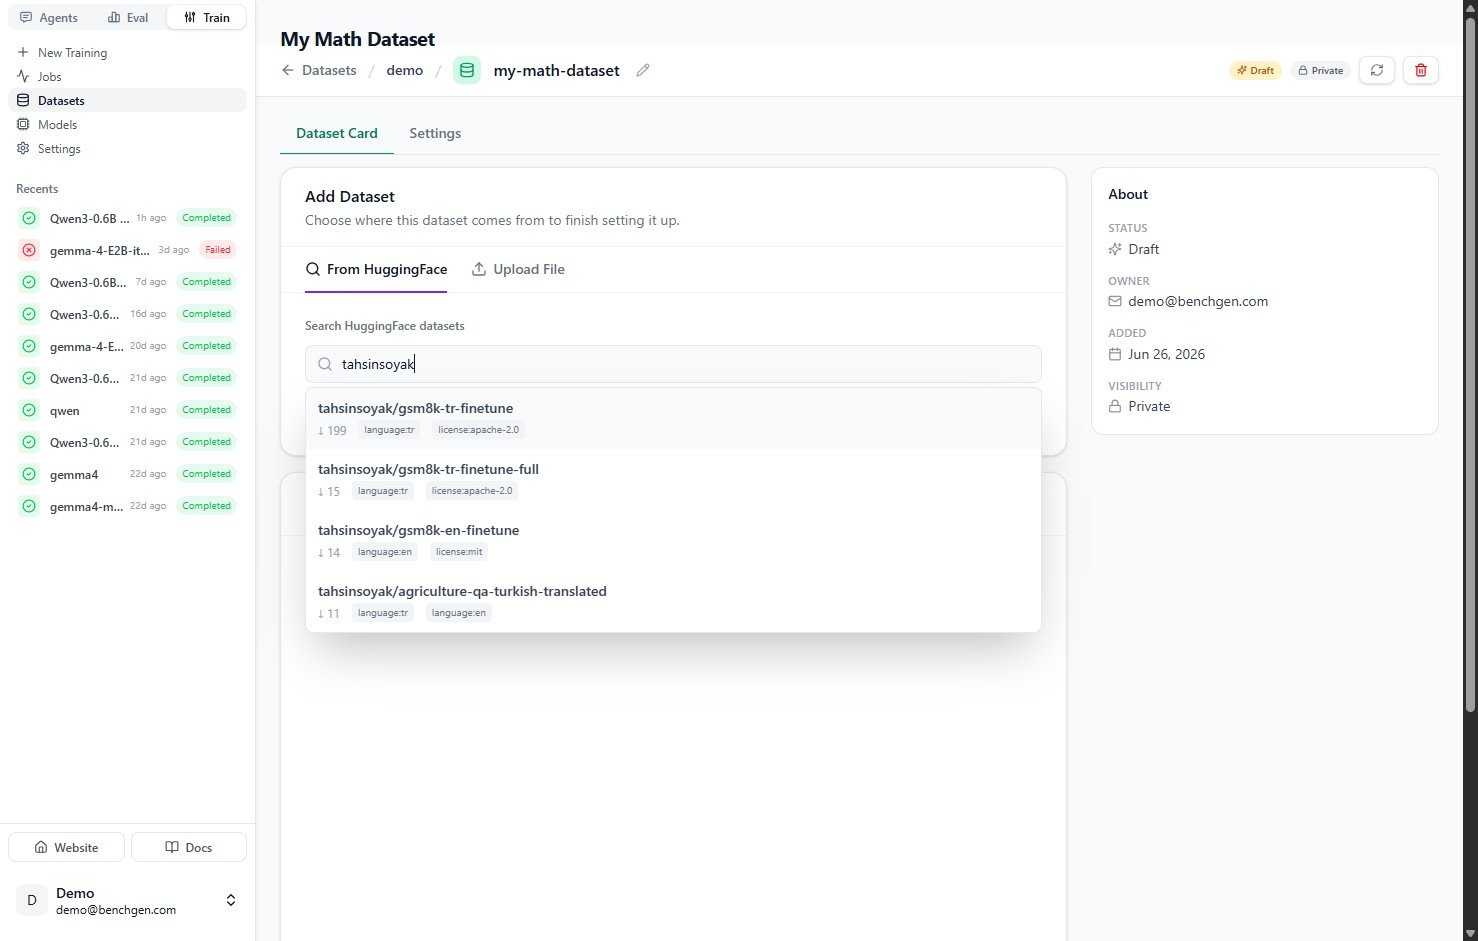1478x941 pixels.
Task: Click the gear icon beside sidebar Settings
Action: click(23, 148)
